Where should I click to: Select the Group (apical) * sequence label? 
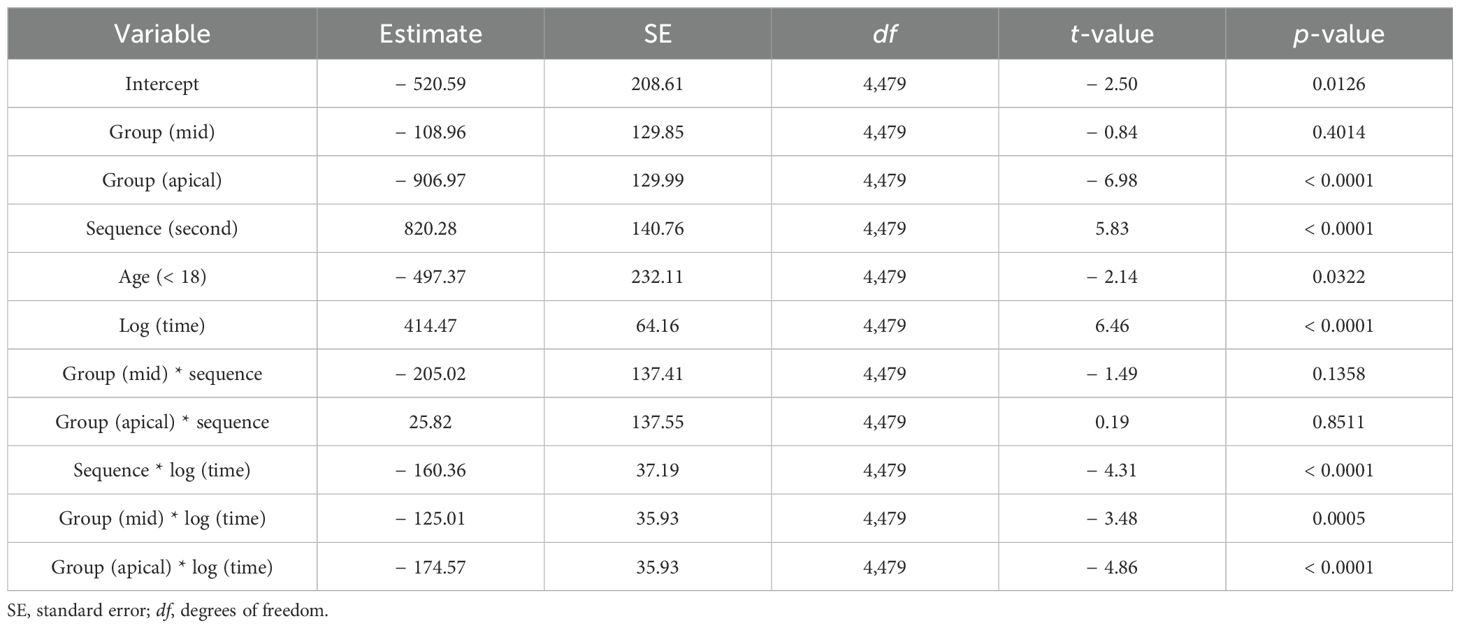tap(162, 422)
